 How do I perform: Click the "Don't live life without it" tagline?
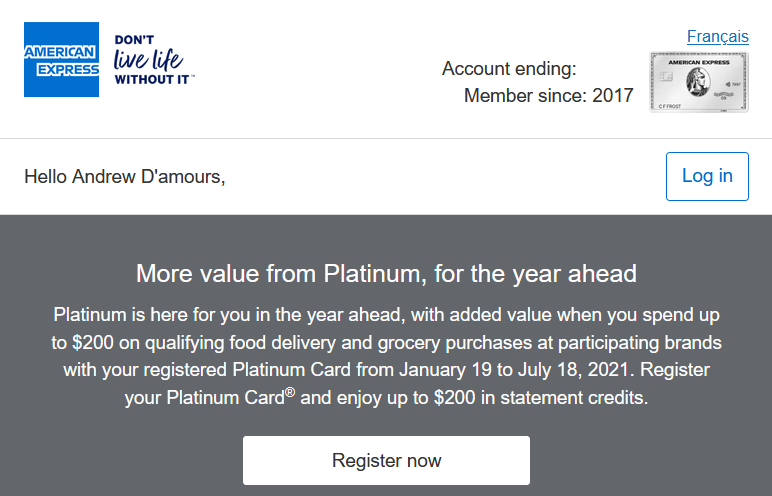pos(154,60)
